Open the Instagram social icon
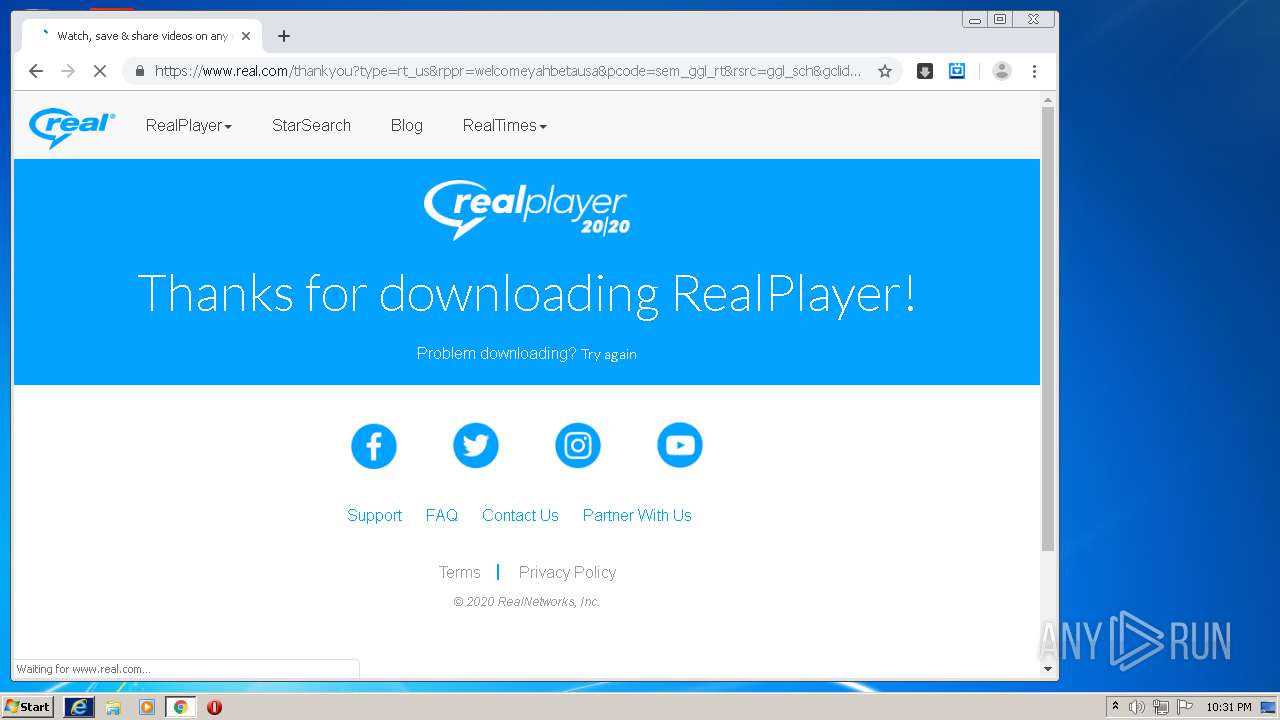The height and width of the screenshot is (720, 1280). tap(578, 445)
